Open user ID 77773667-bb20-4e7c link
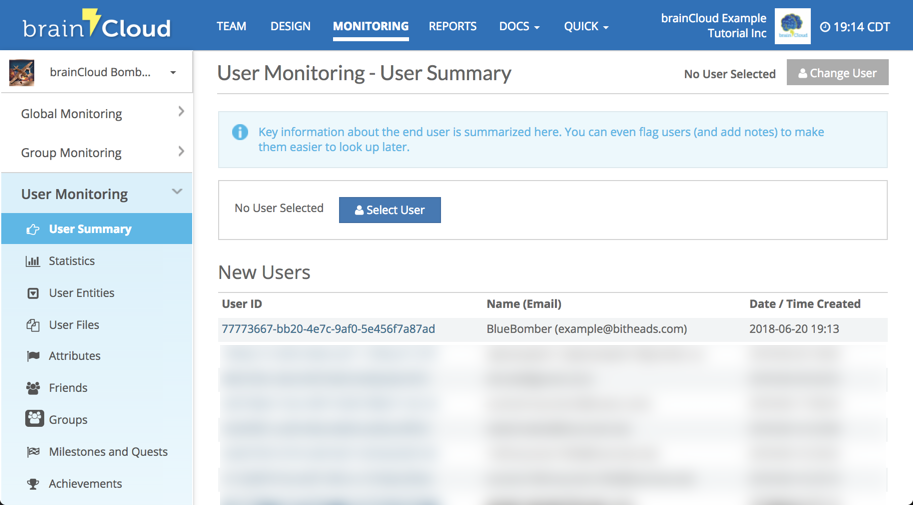Screen dimensions: 913x505 (328, 329)
